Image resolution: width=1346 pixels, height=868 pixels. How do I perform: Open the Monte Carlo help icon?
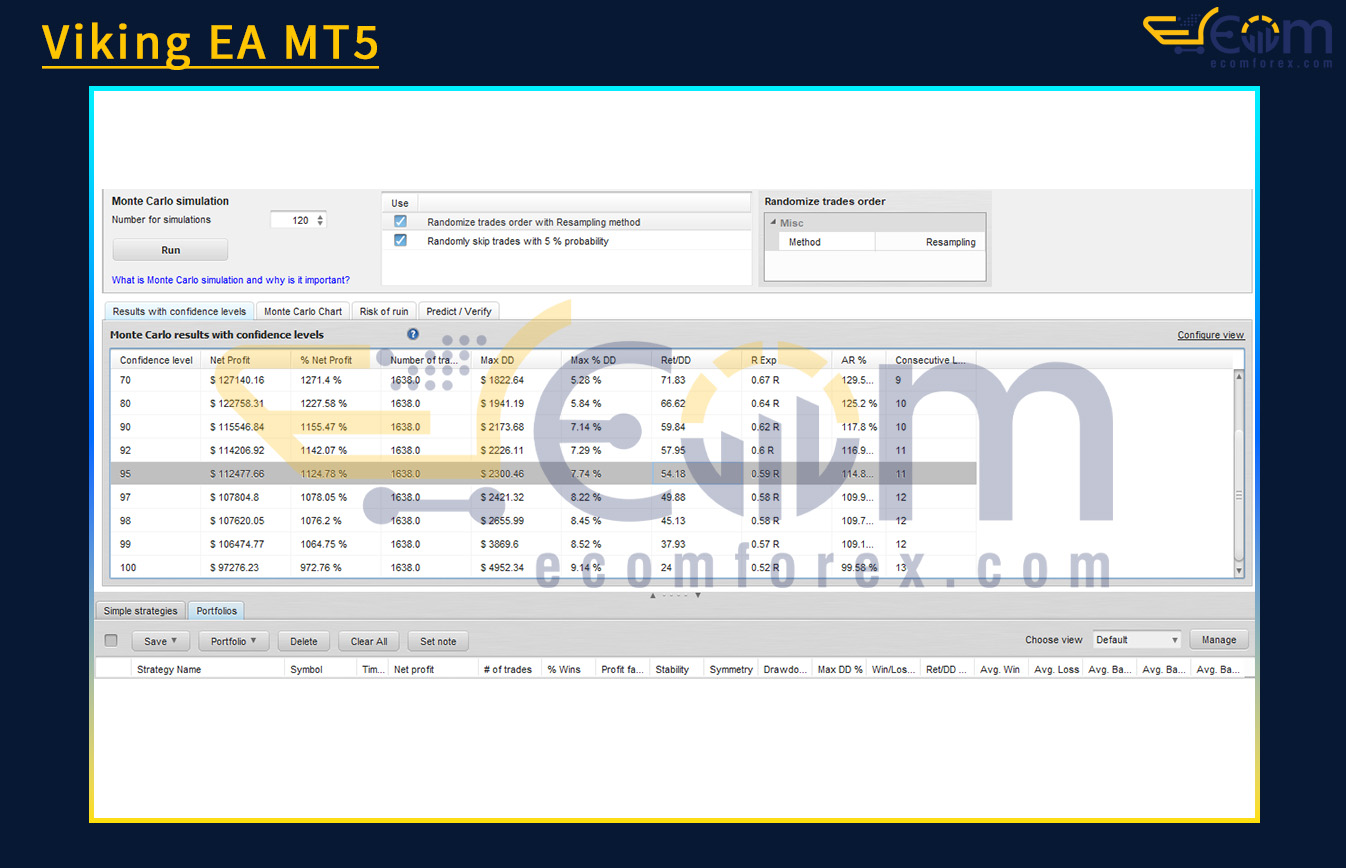(x=413, y=334)
